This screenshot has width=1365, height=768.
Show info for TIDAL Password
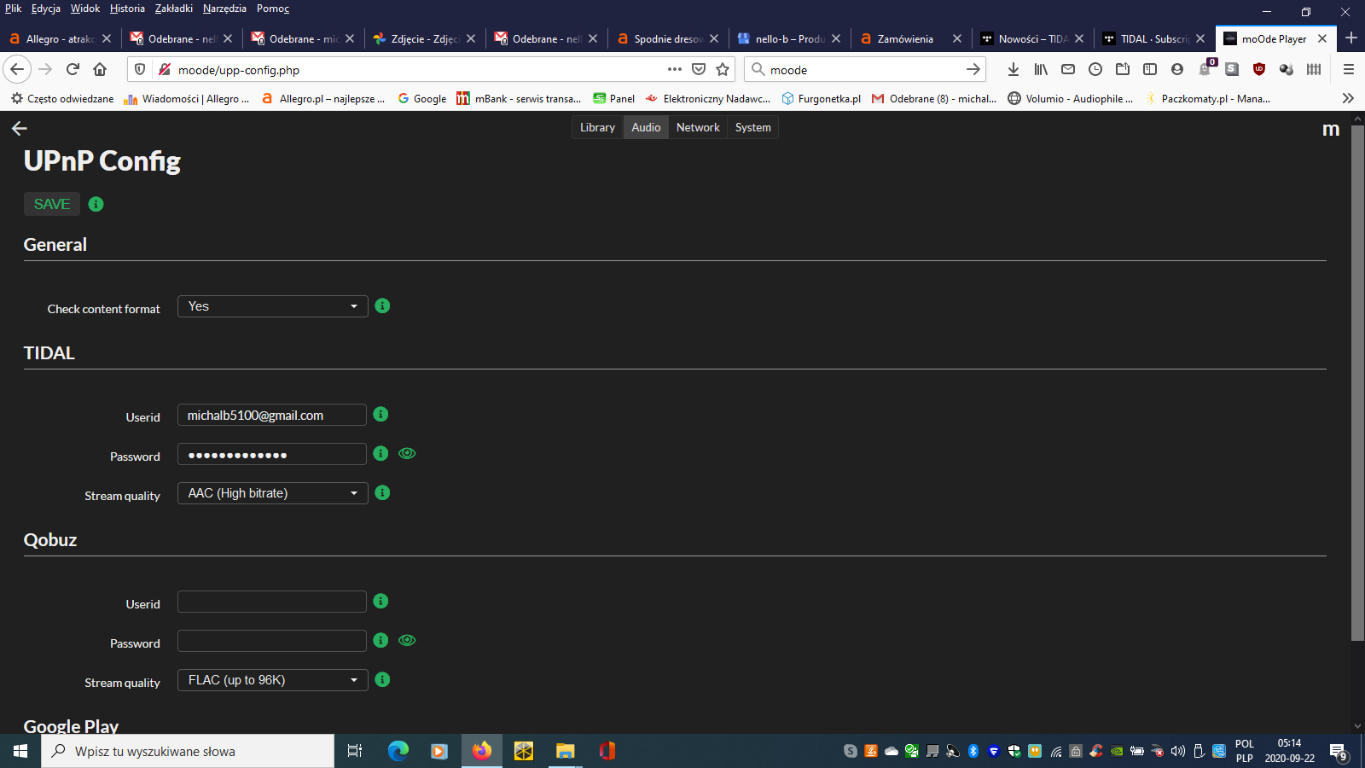380,453
